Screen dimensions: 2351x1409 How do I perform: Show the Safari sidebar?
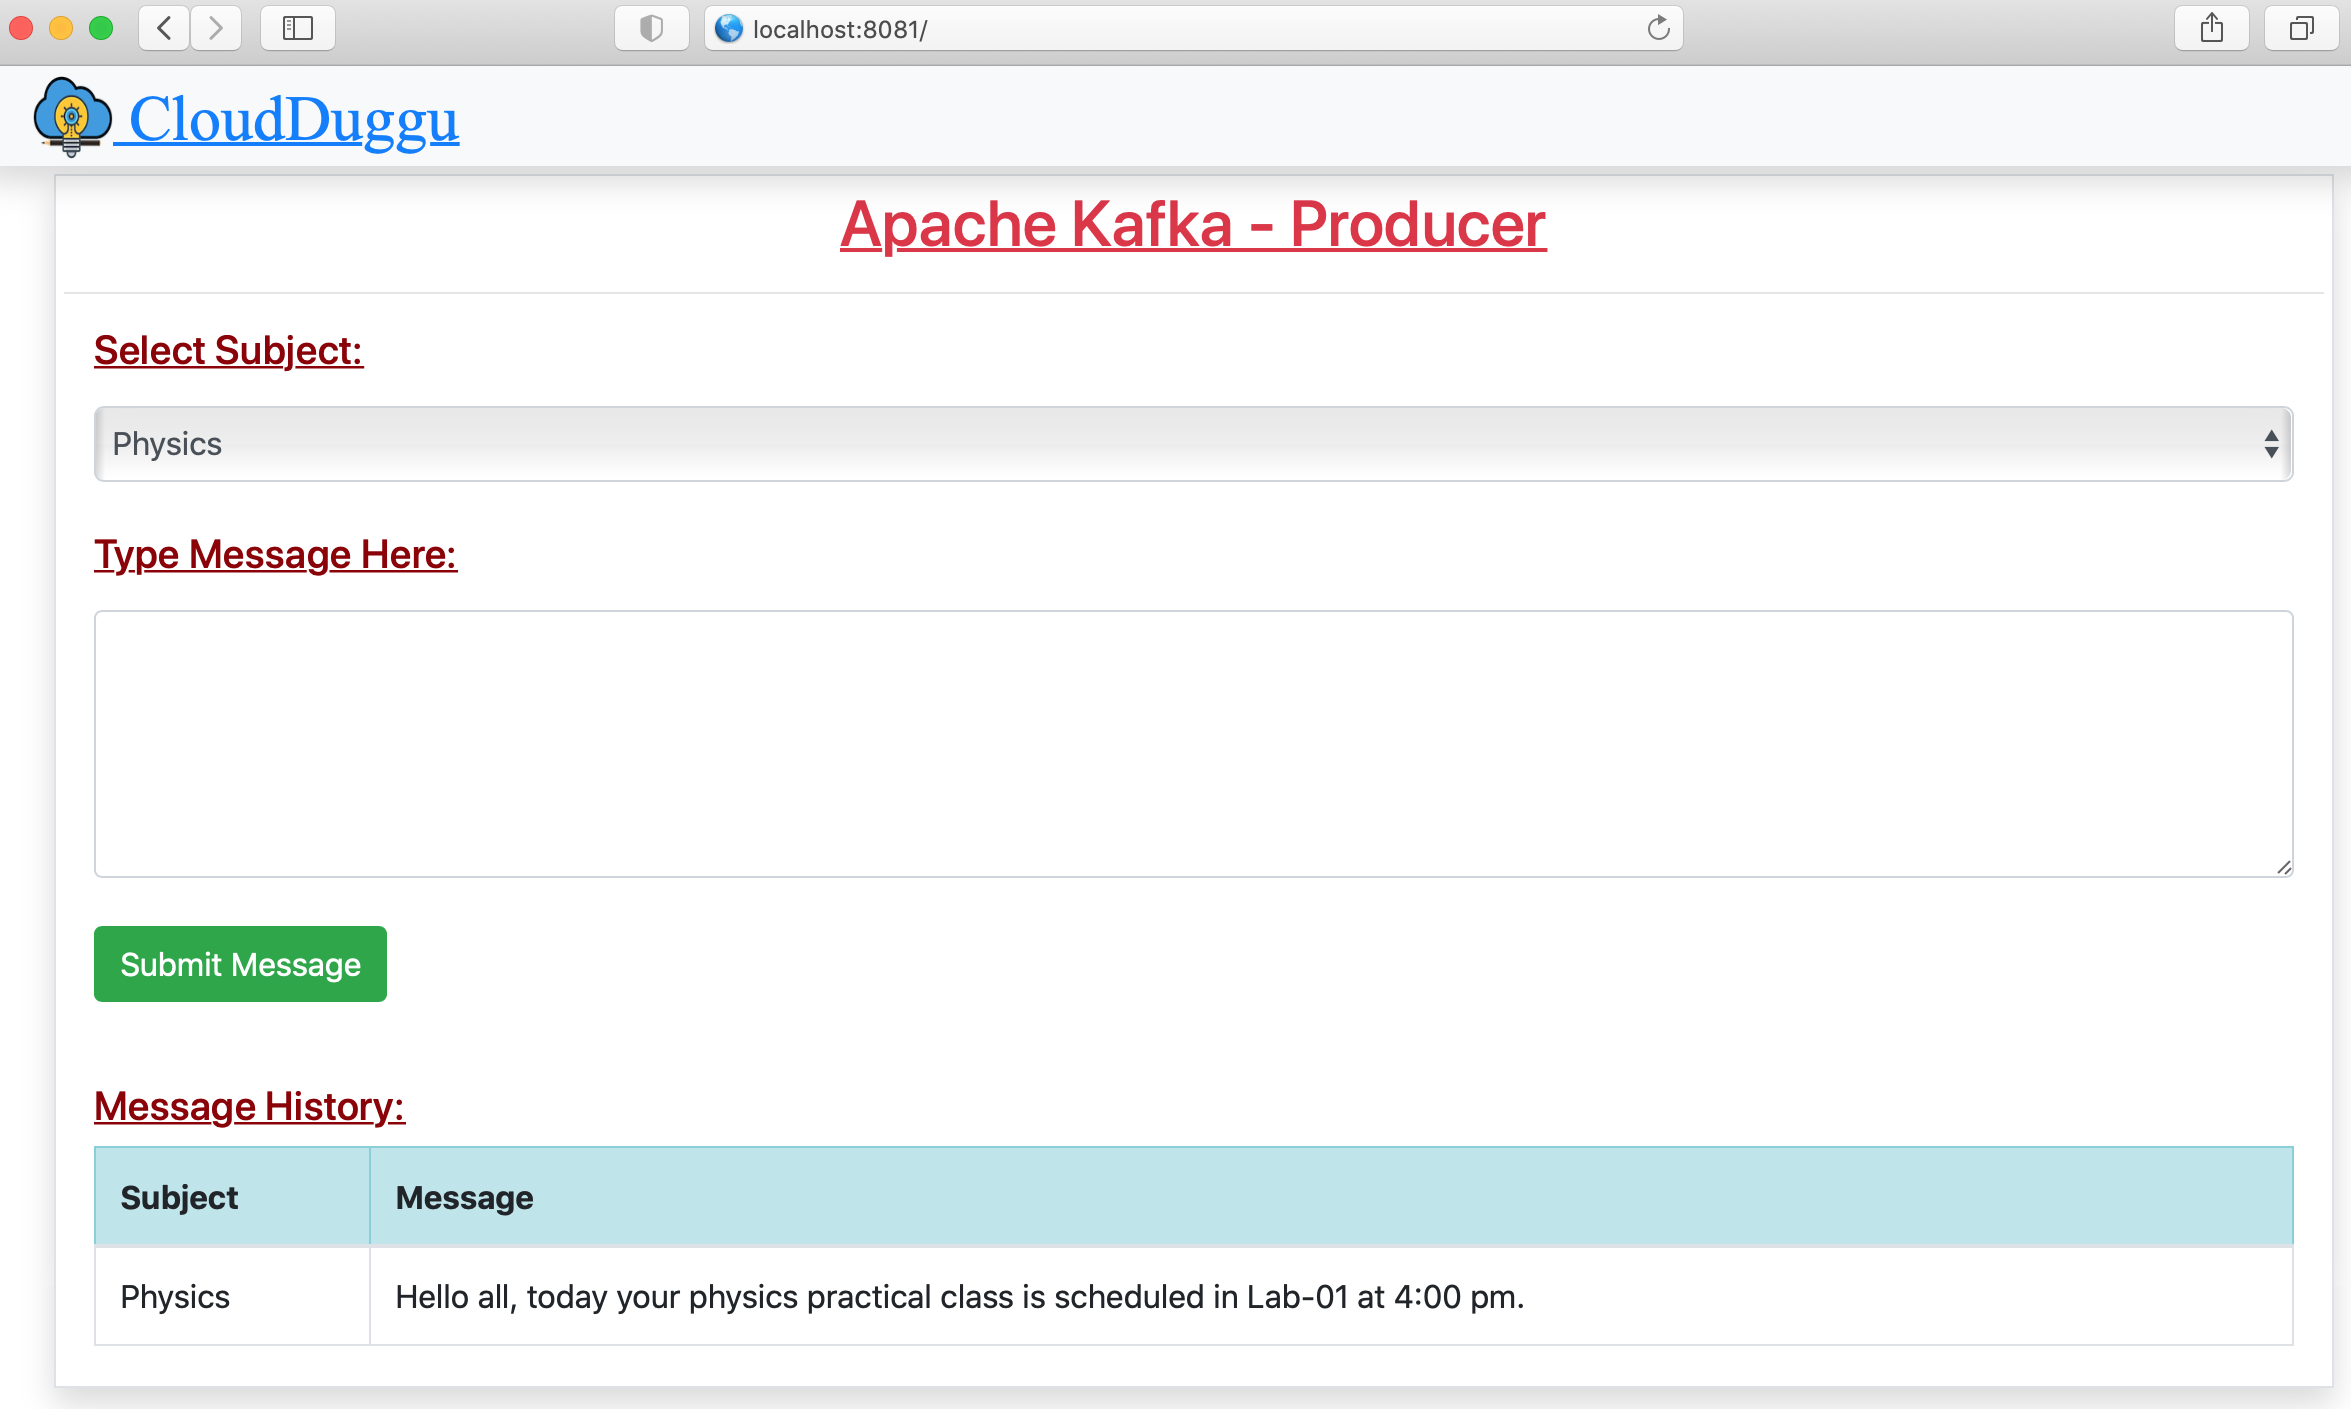(x=297, y=28)
